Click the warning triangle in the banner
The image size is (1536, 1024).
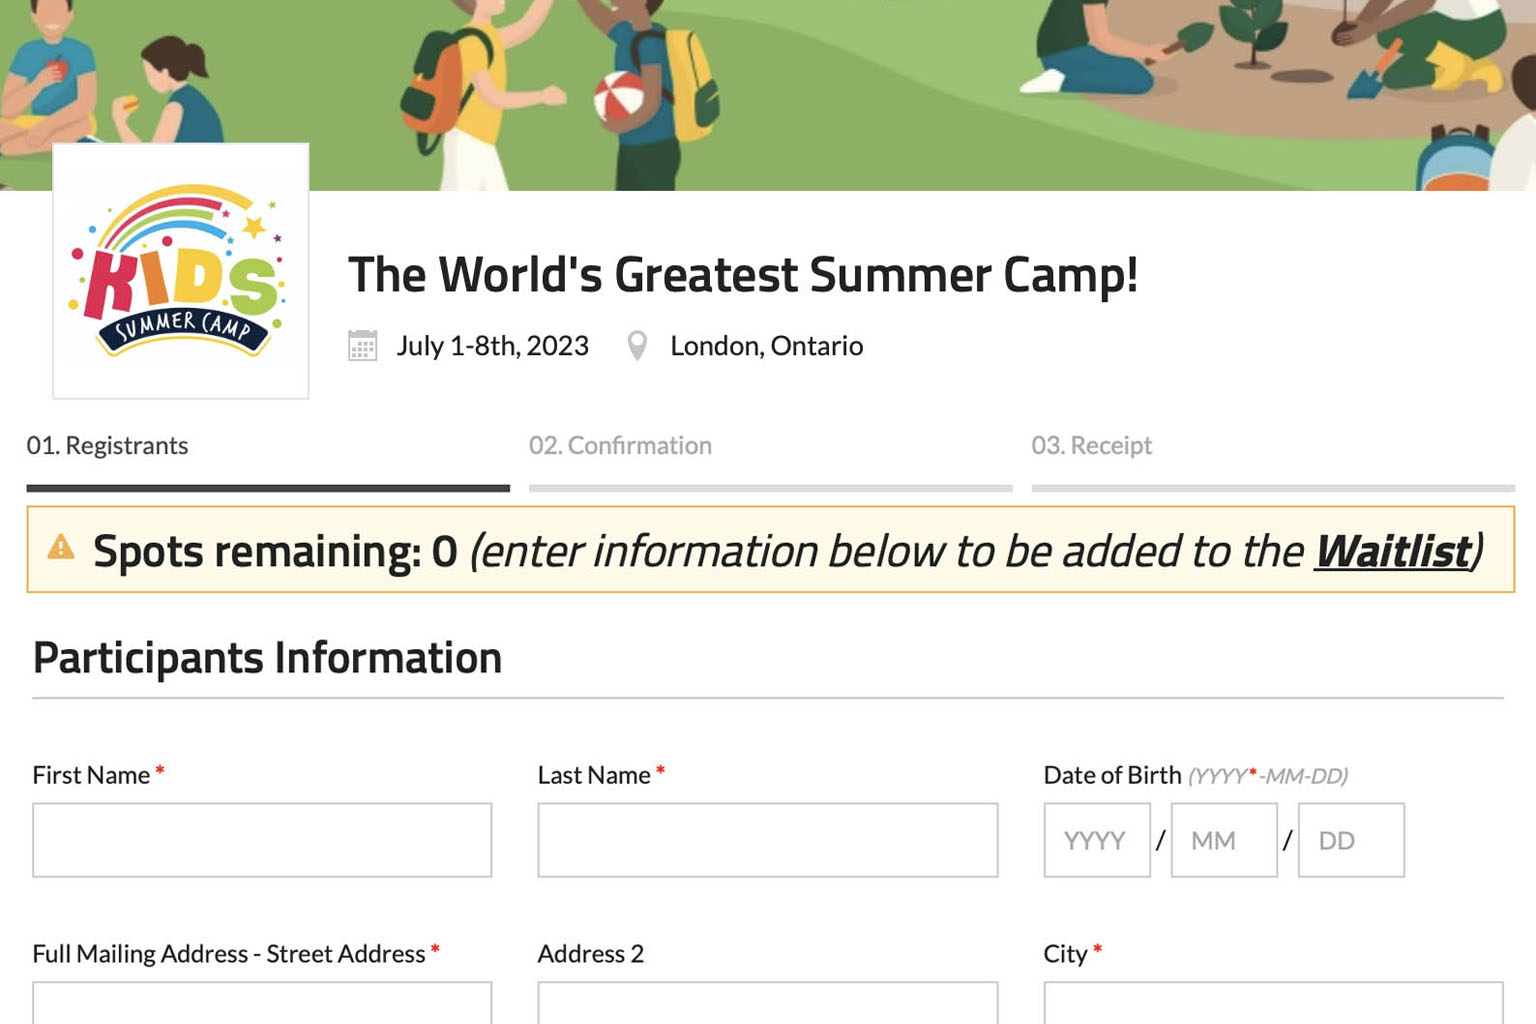[62, 549]
